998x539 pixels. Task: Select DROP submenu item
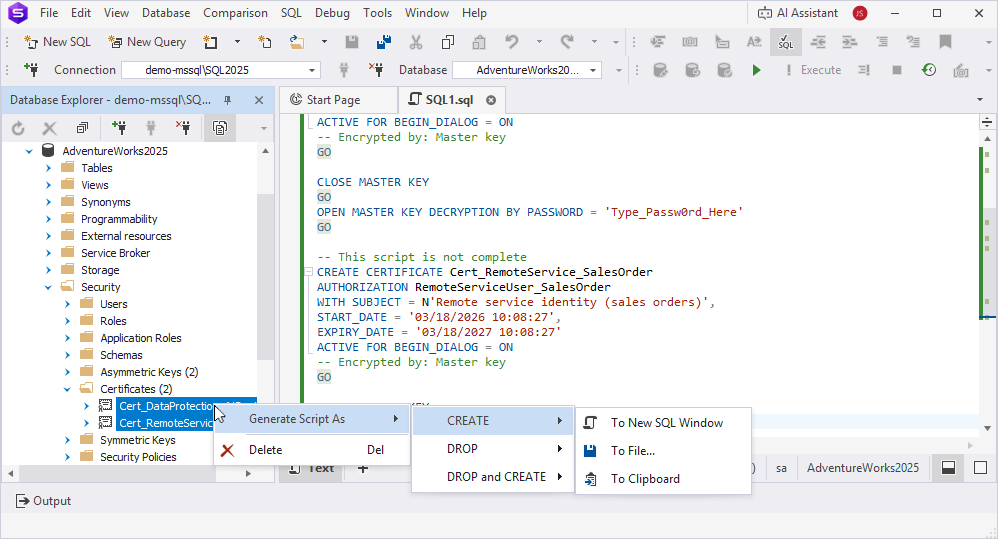[x=493, y=449]
